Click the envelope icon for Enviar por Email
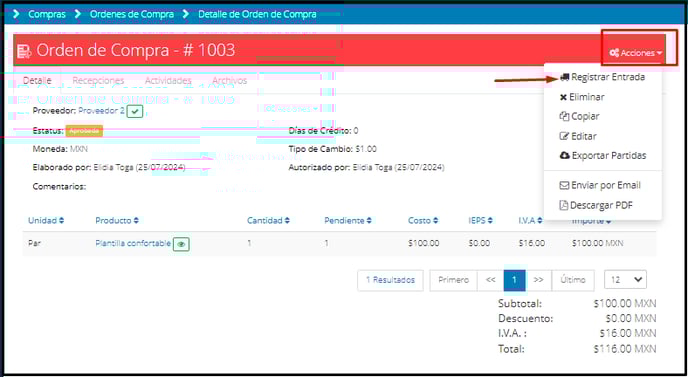This screenshot has width=688, height=377. pos(564,185)
